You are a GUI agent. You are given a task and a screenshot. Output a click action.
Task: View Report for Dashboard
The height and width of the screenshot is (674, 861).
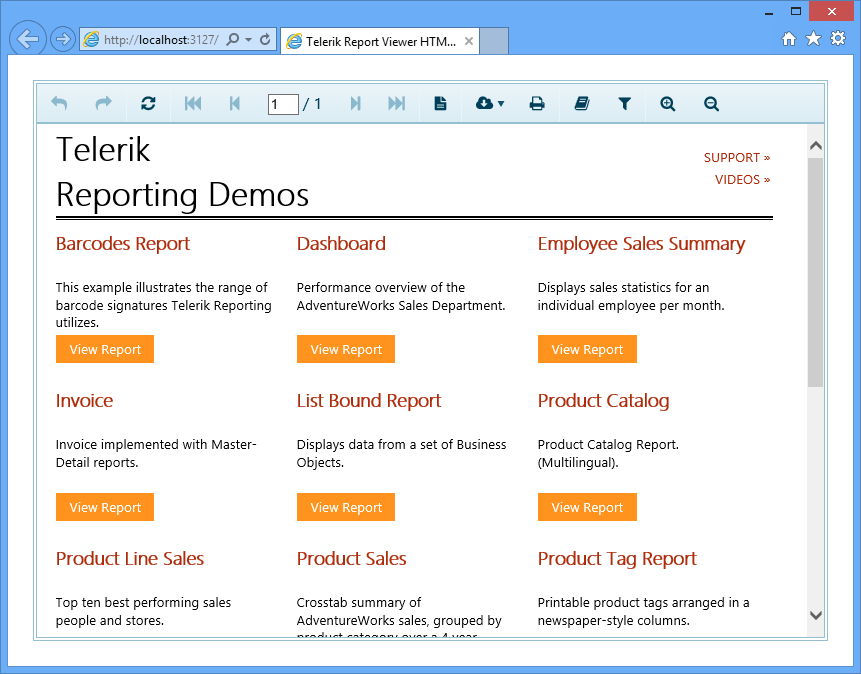346,349
